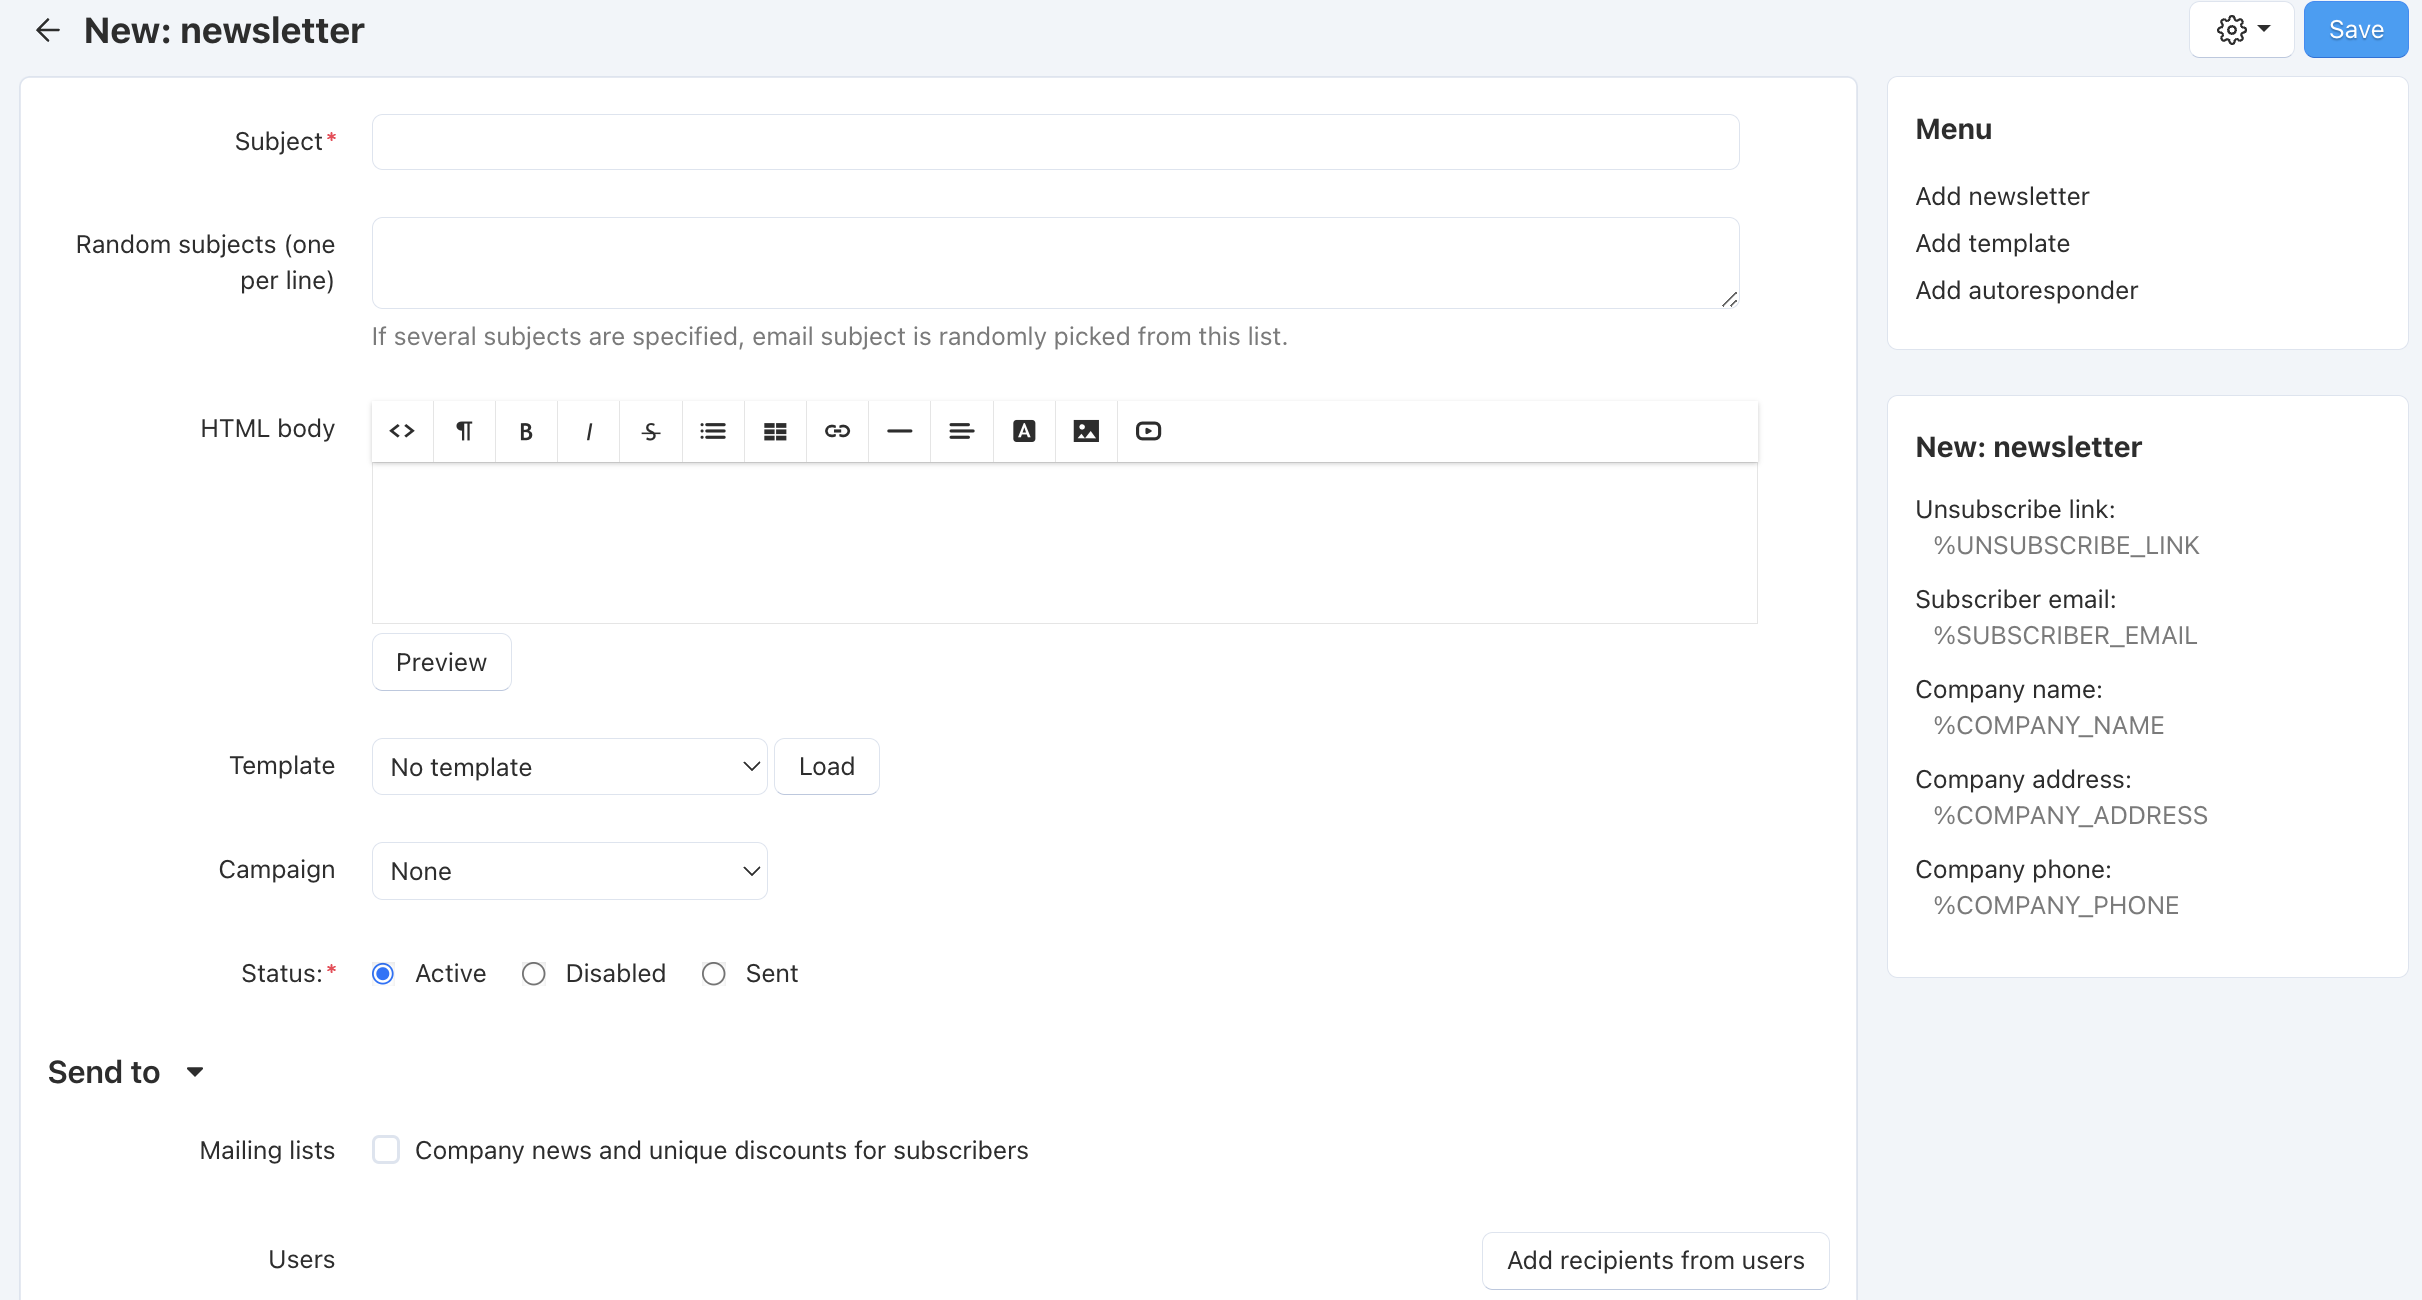Open the gear settings menu
This screenshot has height=1300, width=2422.
pos(2242,30)
